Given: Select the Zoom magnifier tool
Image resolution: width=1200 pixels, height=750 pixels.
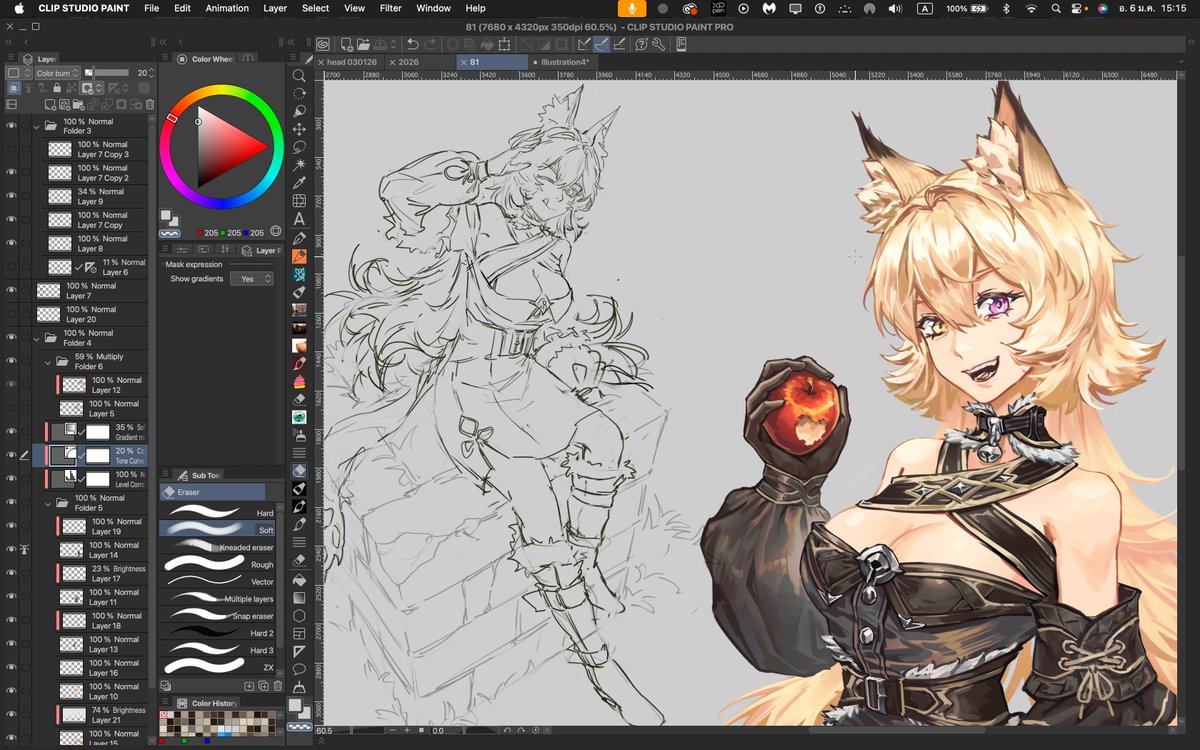Looking at the screenshot, I should (299, 76).
